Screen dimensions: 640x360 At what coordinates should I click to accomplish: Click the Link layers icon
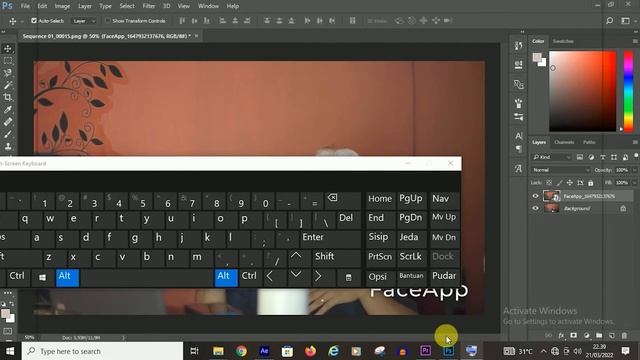point(549,335)
